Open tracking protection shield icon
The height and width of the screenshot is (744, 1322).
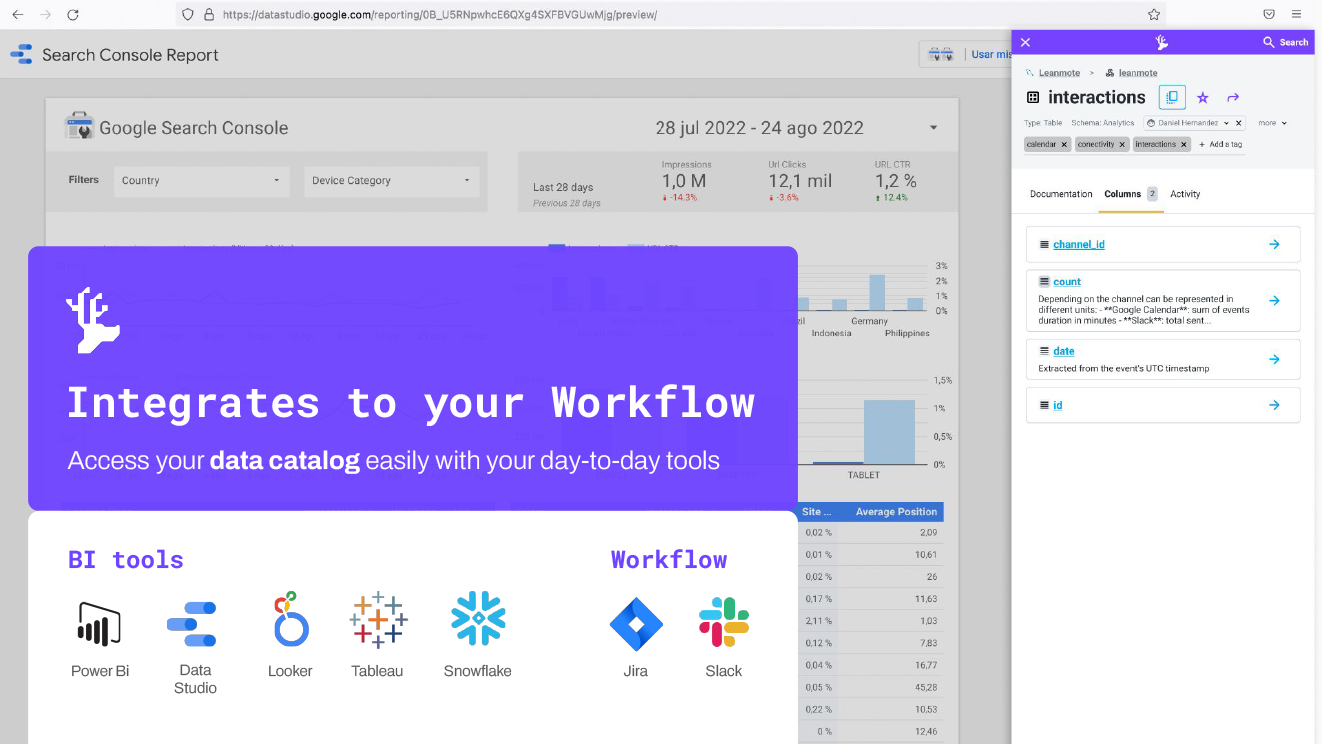click(x=187, y=15)
